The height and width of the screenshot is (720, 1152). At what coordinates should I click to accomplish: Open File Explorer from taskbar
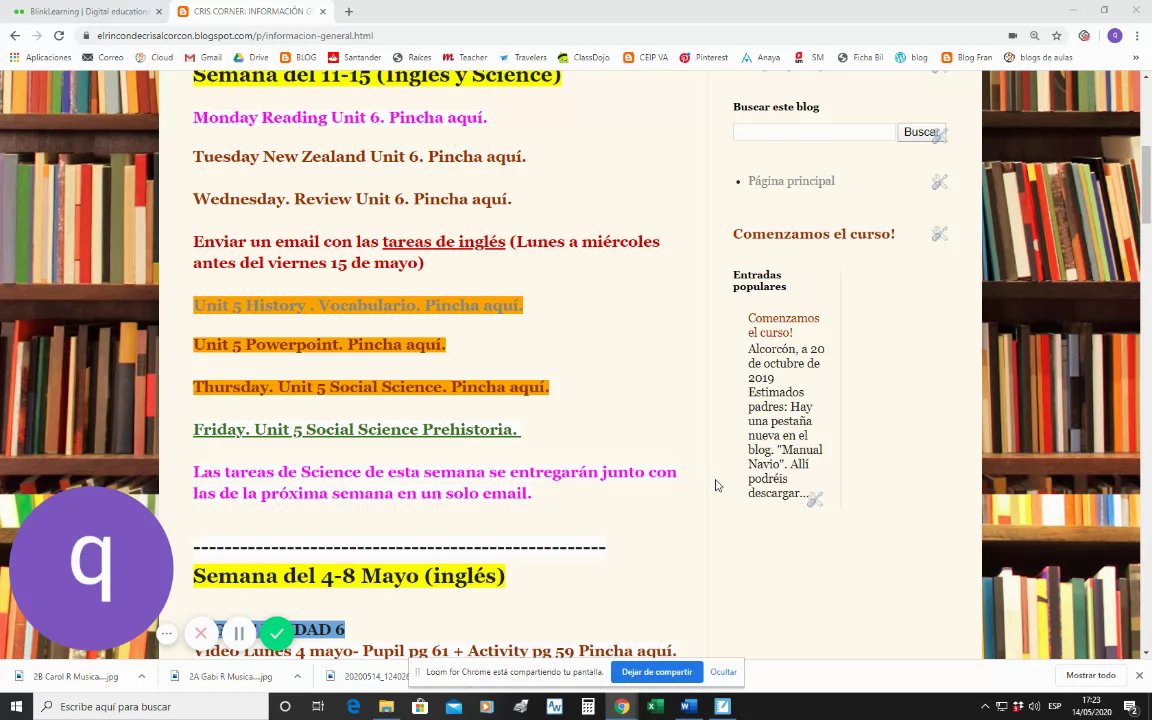pos(386,706)
